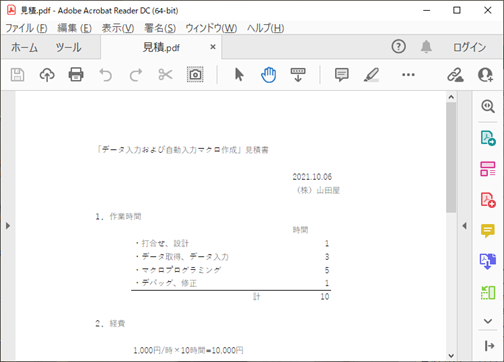Click the Save file icon

17,75
